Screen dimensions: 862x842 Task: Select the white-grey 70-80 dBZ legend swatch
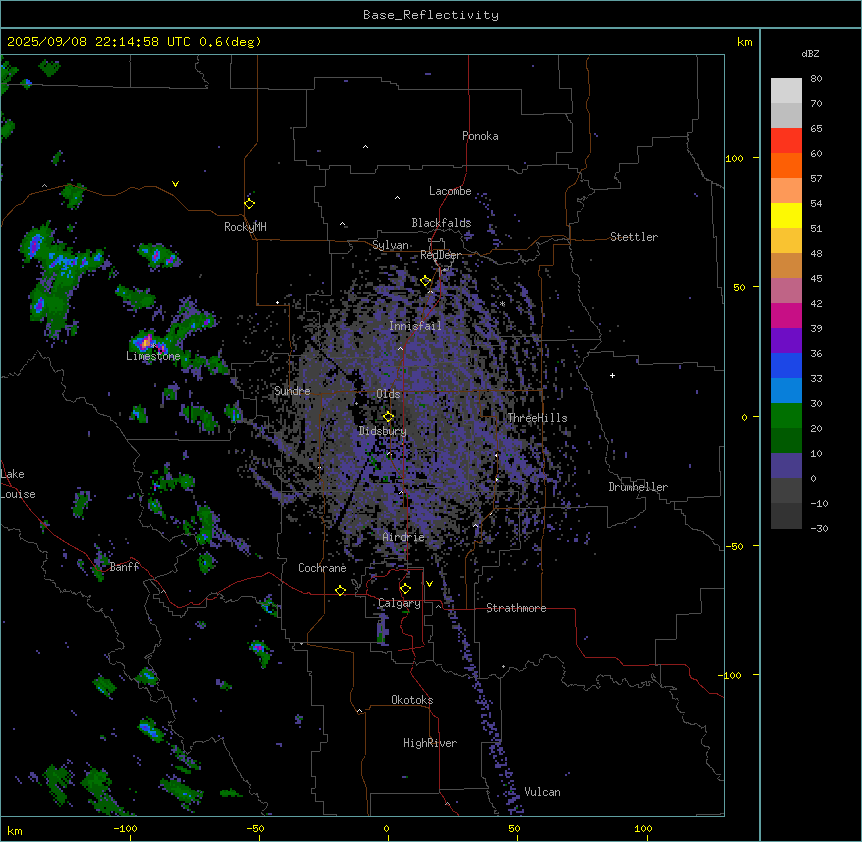(x=786, y=91)
